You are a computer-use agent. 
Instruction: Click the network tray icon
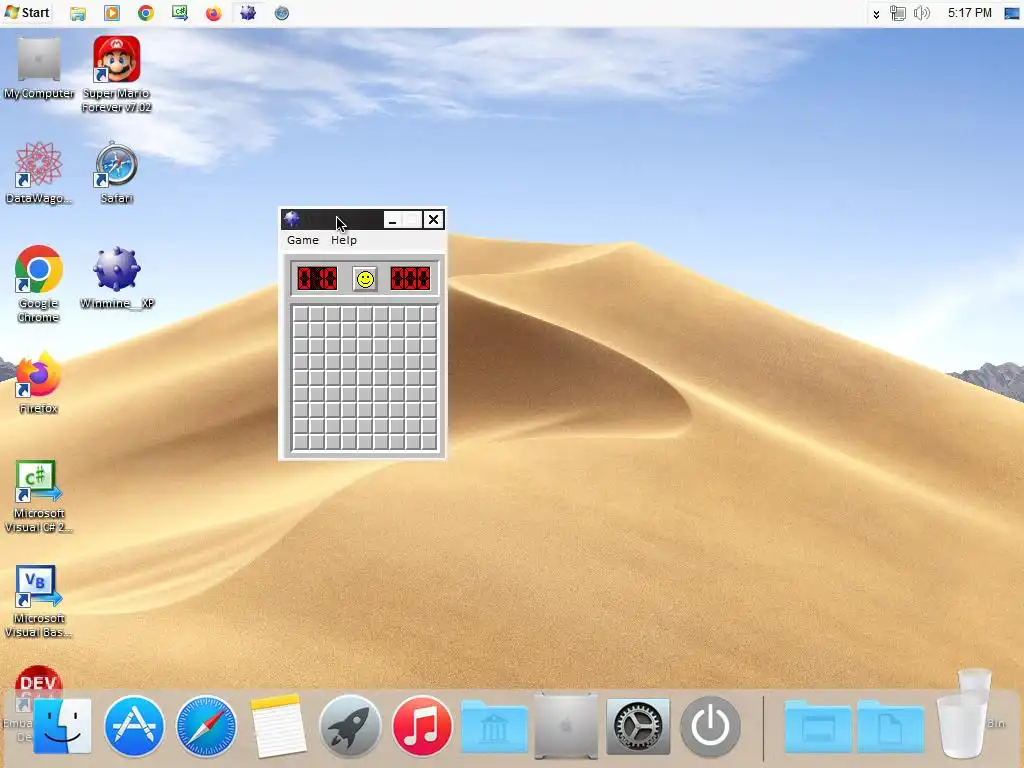(x=898, y=13)
